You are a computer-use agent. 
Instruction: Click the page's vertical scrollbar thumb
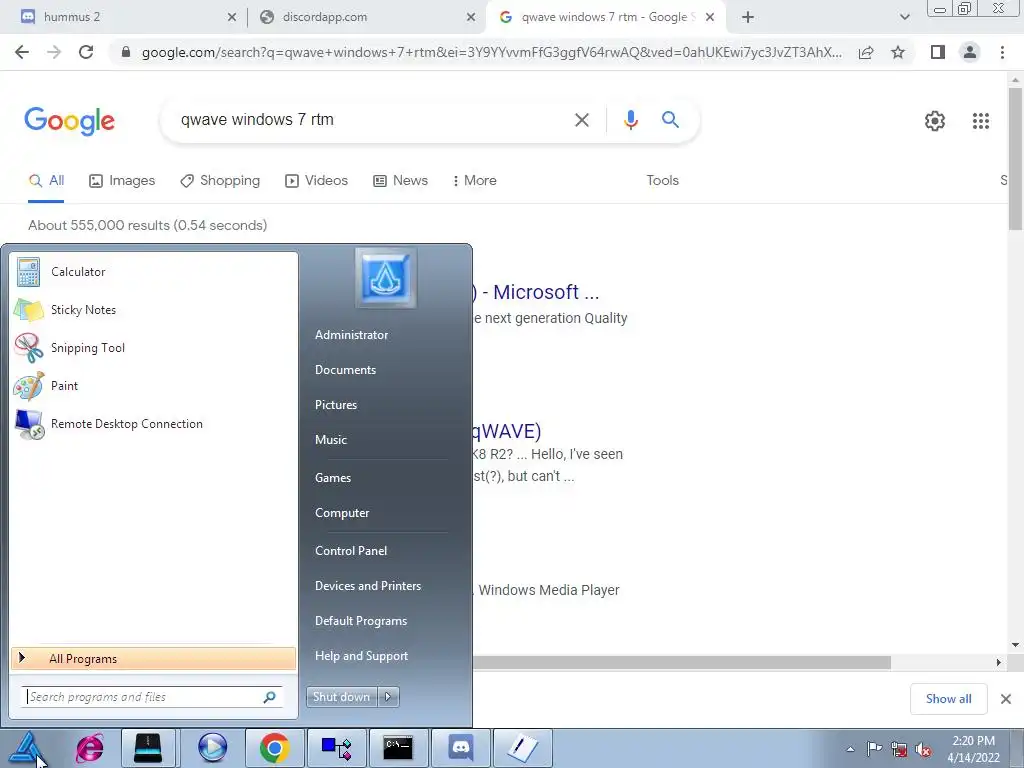click(x=1015, y=159)
